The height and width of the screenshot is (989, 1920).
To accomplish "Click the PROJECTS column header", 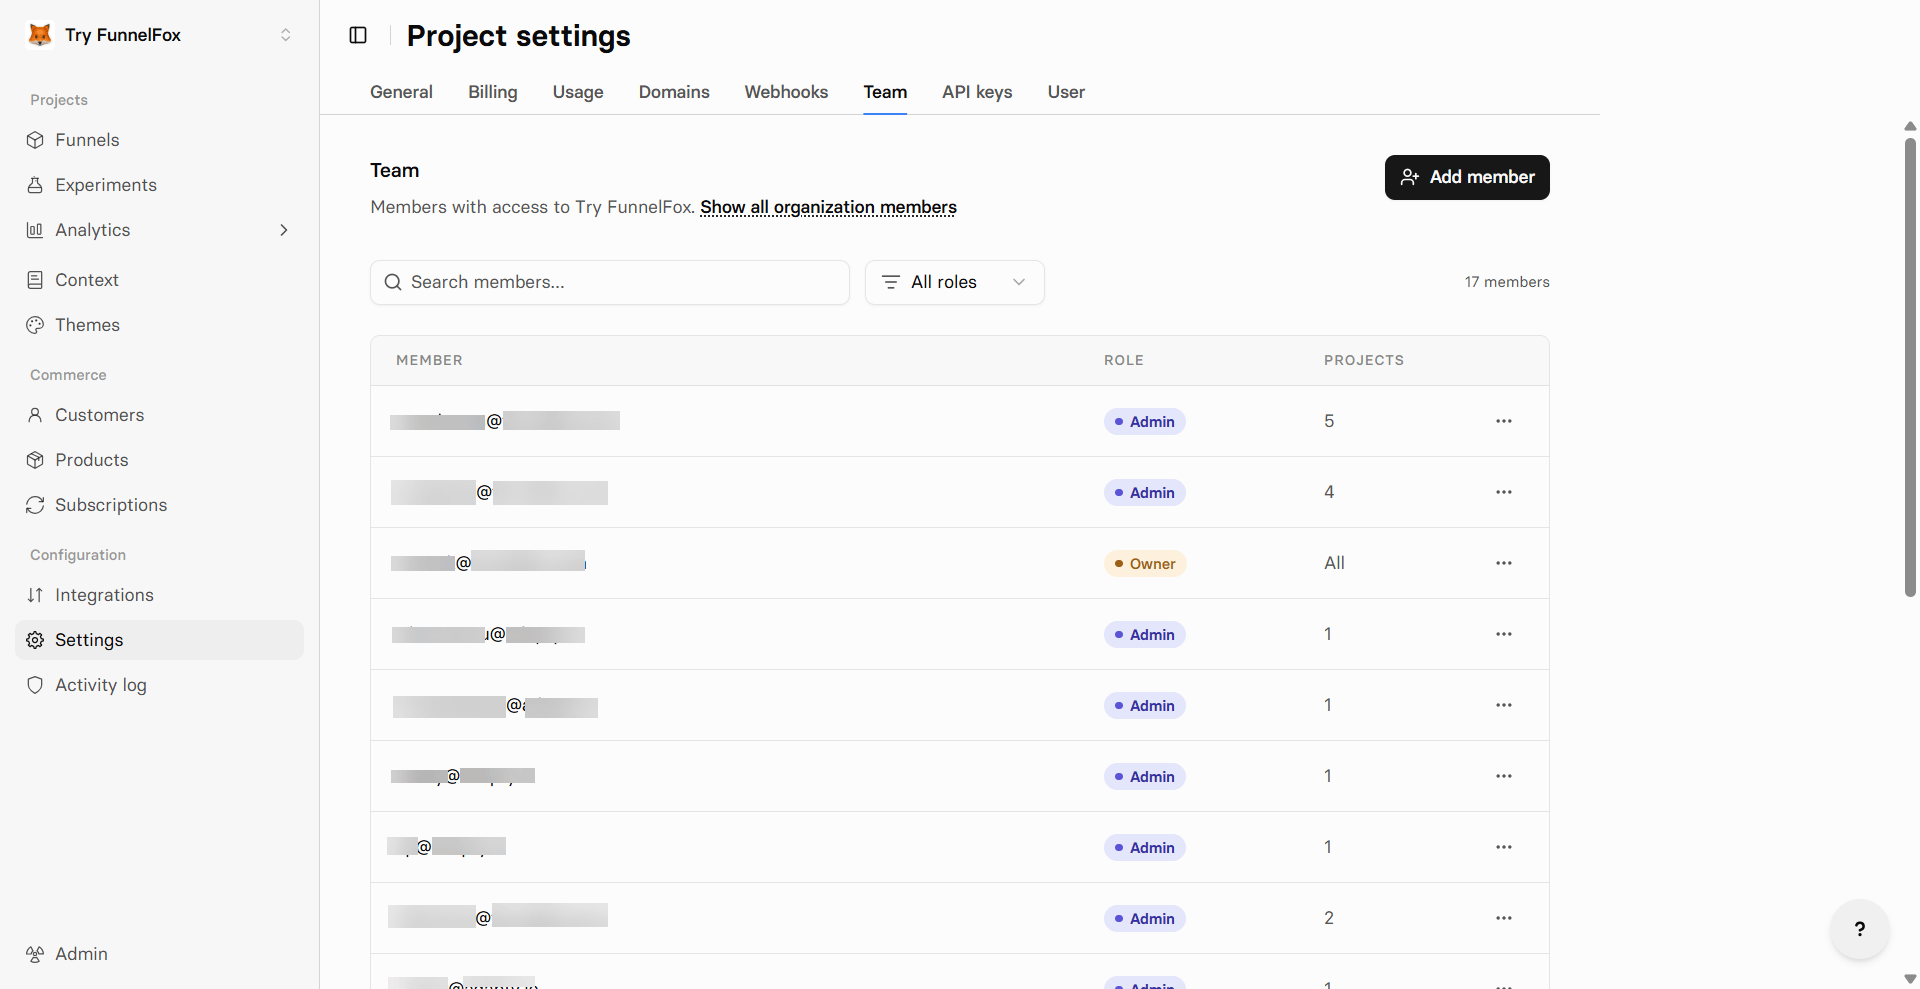I will pos(1364,360).
